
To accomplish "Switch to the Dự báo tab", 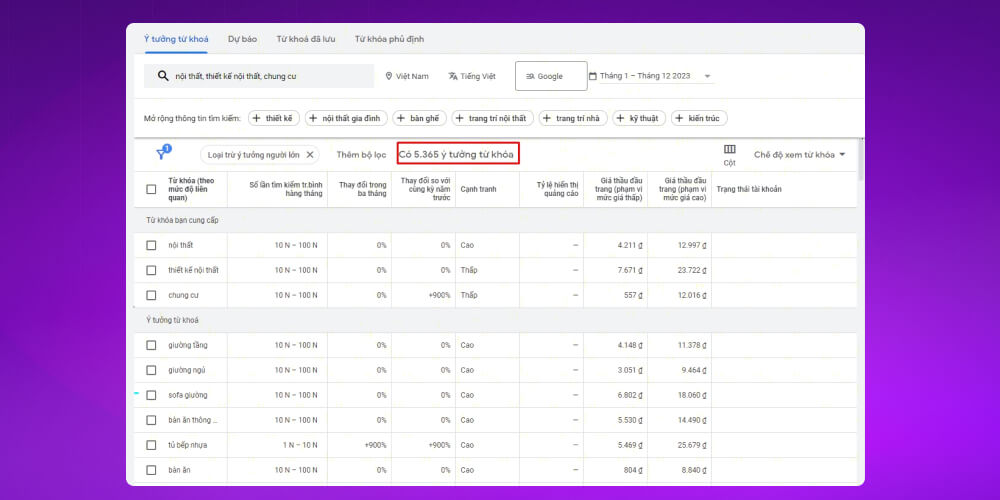I will (242, 39).
